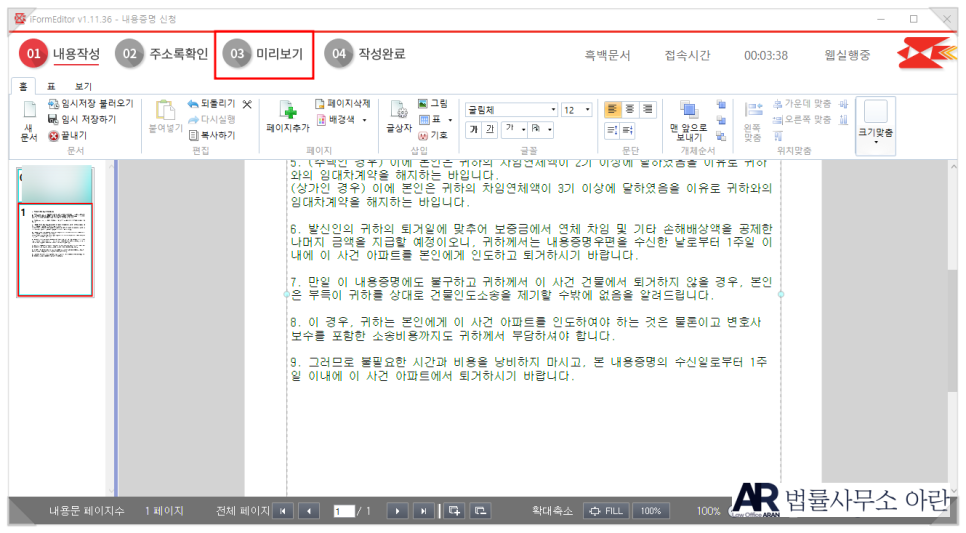Click the FILL zoom button

pos(606,511)
